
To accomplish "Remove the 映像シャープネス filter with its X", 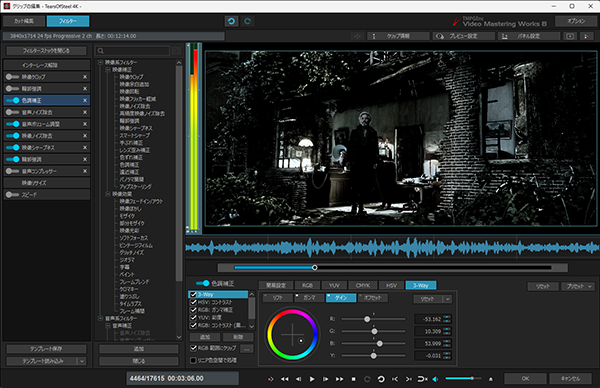I will (85, 147).
